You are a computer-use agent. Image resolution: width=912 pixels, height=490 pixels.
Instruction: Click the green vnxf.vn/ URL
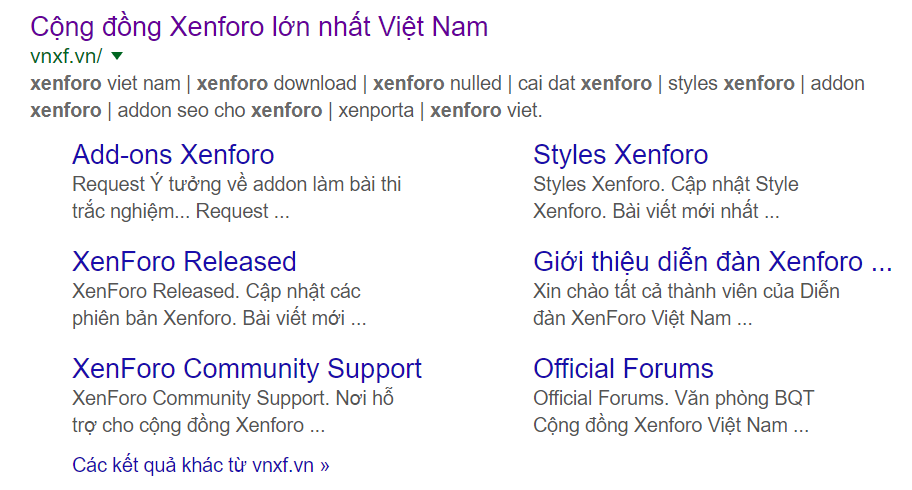point(66,56)
